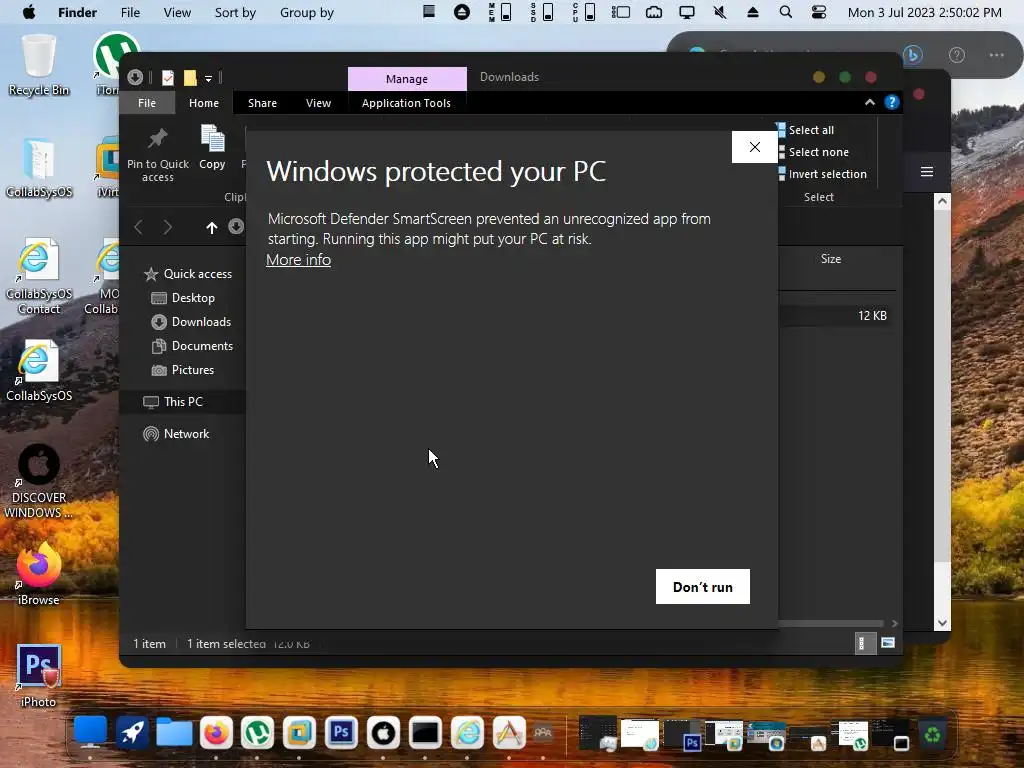The height and width of the screenshot is (768, 1024).
Task: Click the eject icon in the menu bar
Action: [752, 12]
